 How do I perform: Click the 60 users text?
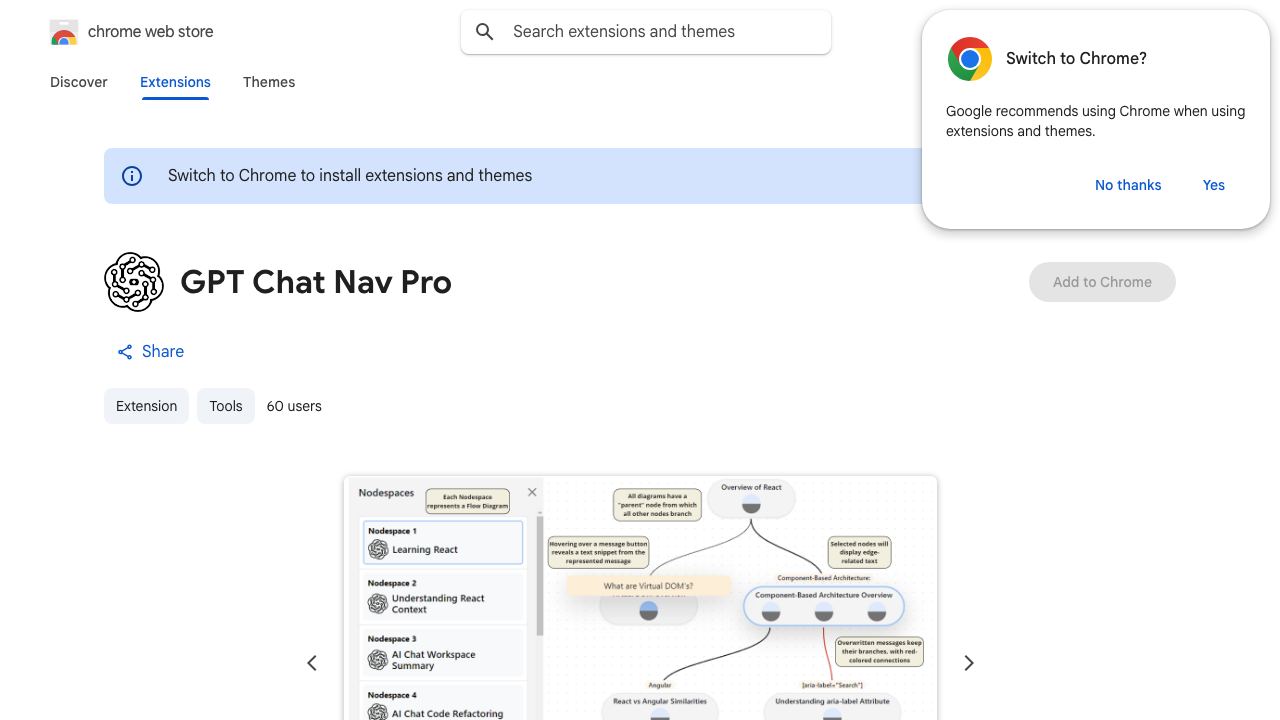pos(294,406)
